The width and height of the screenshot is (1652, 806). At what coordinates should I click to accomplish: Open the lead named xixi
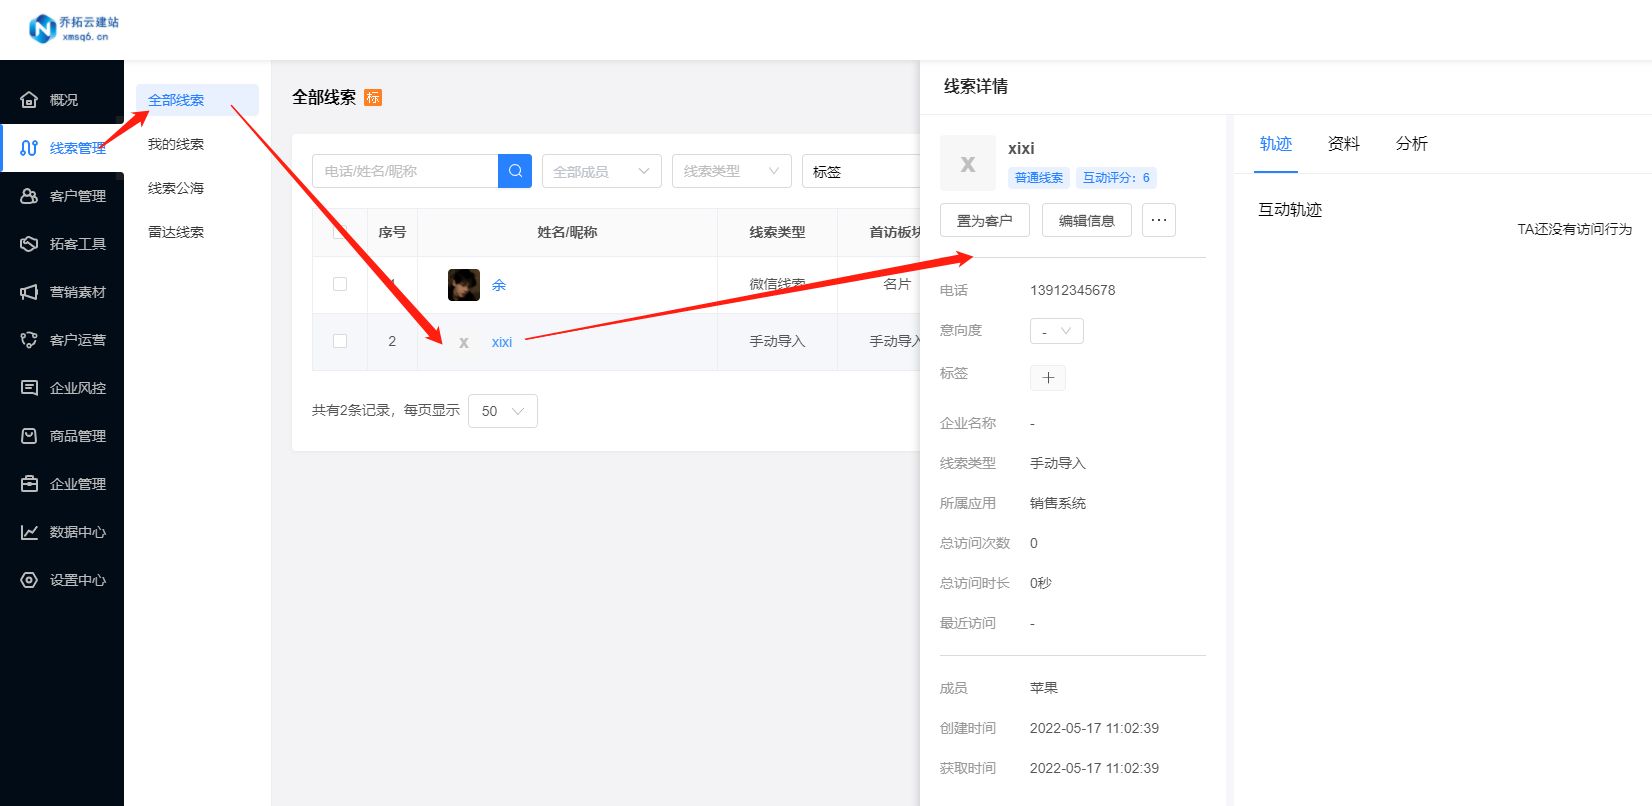(502, 342)
